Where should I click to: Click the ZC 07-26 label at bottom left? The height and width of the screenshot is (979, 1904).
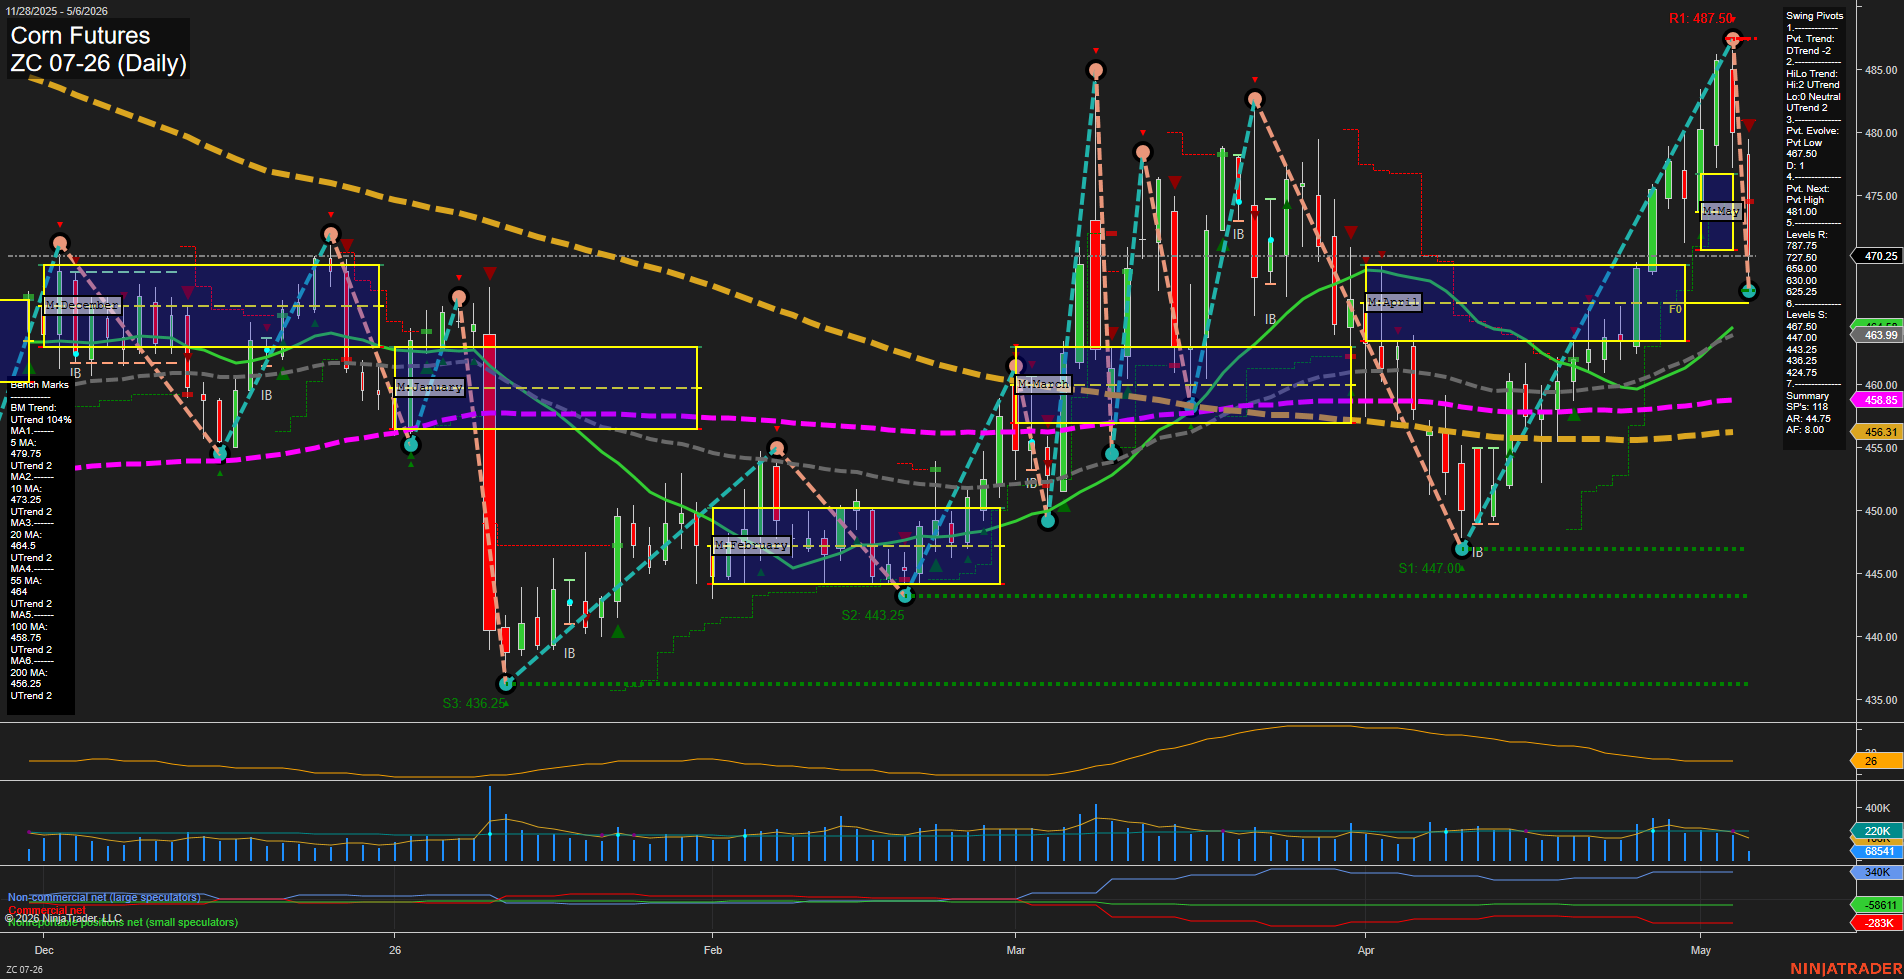click(24, 969)
